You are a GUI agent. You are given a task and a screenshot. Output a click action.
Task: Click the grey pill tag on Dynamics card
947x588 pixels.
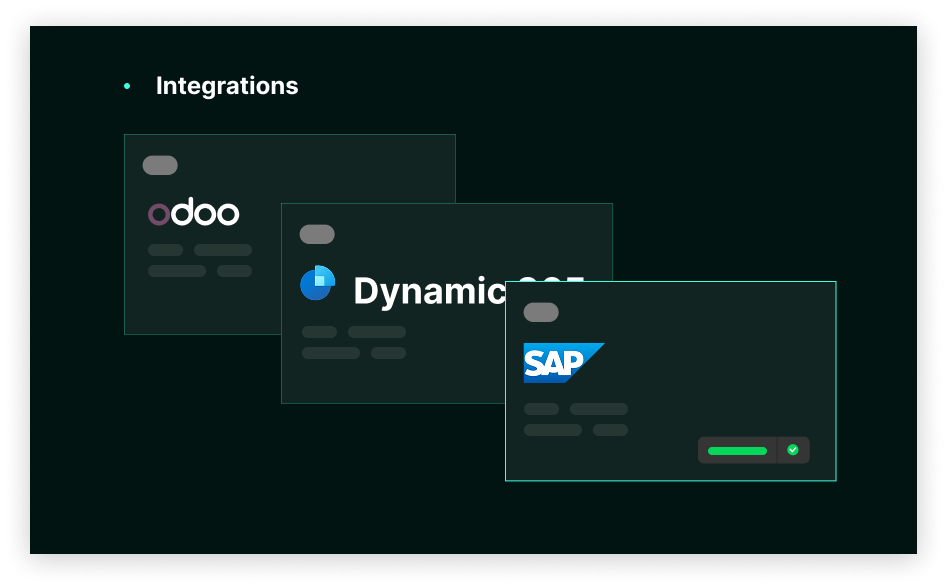coord(317,234)
